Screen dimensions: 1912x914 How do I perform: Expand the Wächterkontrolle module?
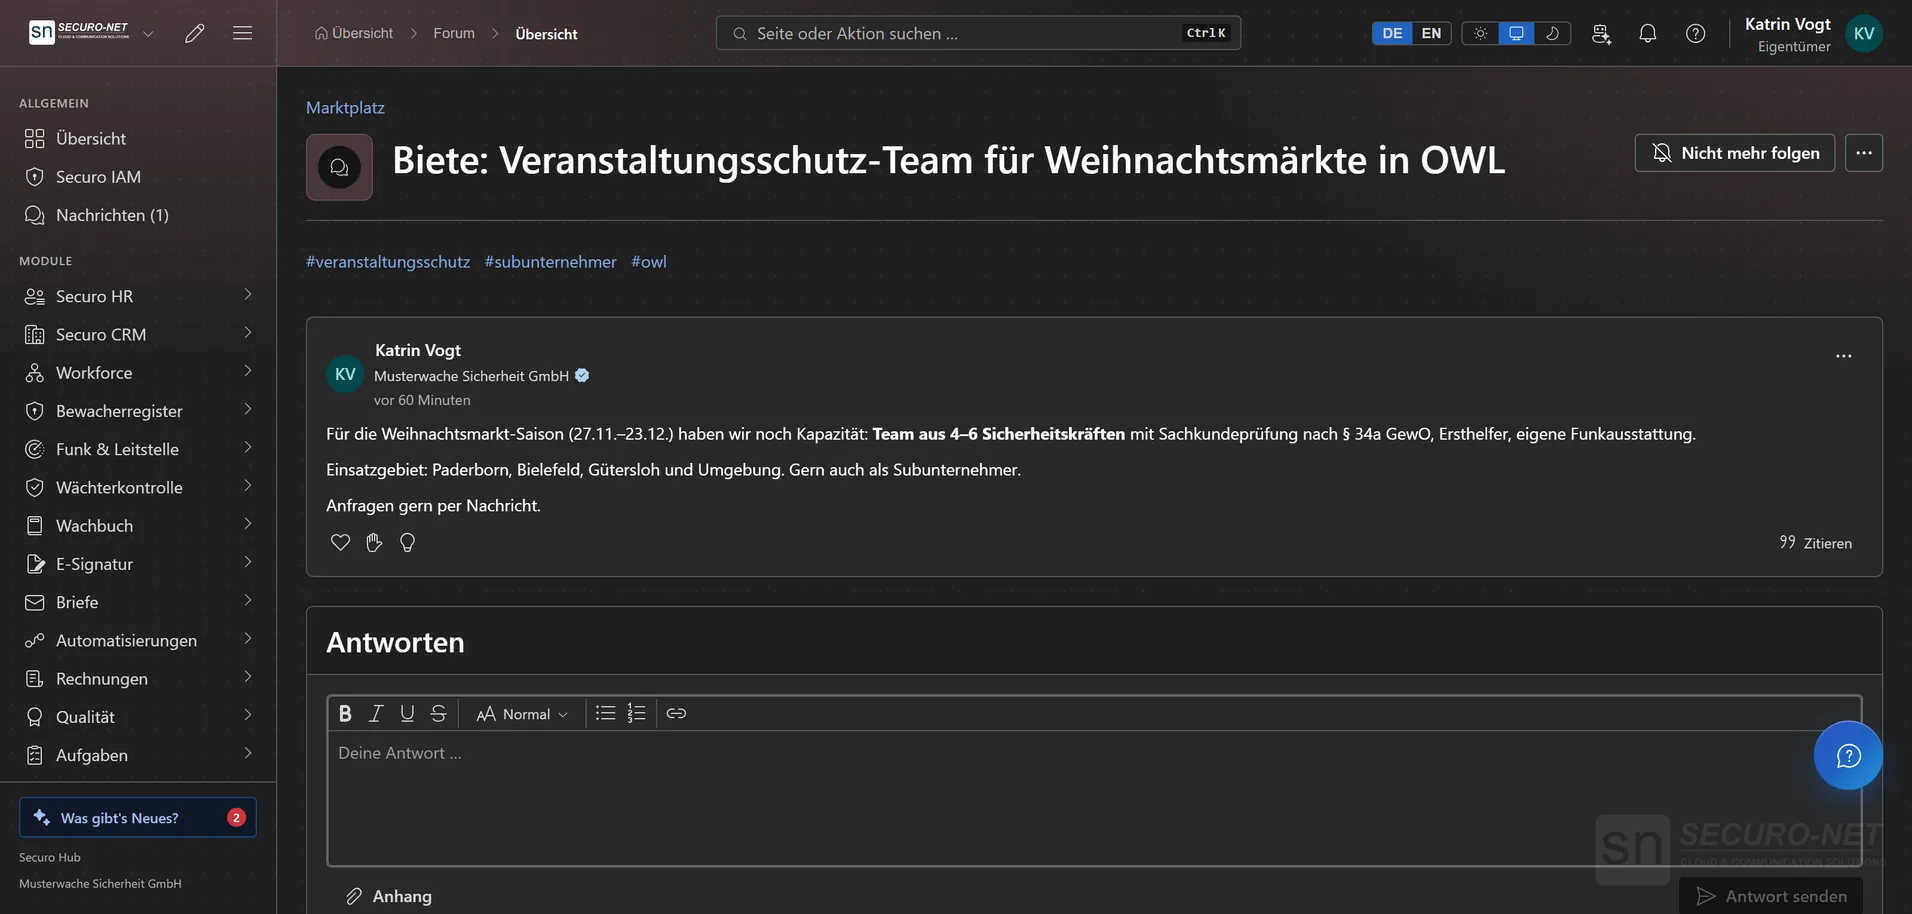point(248,486)
